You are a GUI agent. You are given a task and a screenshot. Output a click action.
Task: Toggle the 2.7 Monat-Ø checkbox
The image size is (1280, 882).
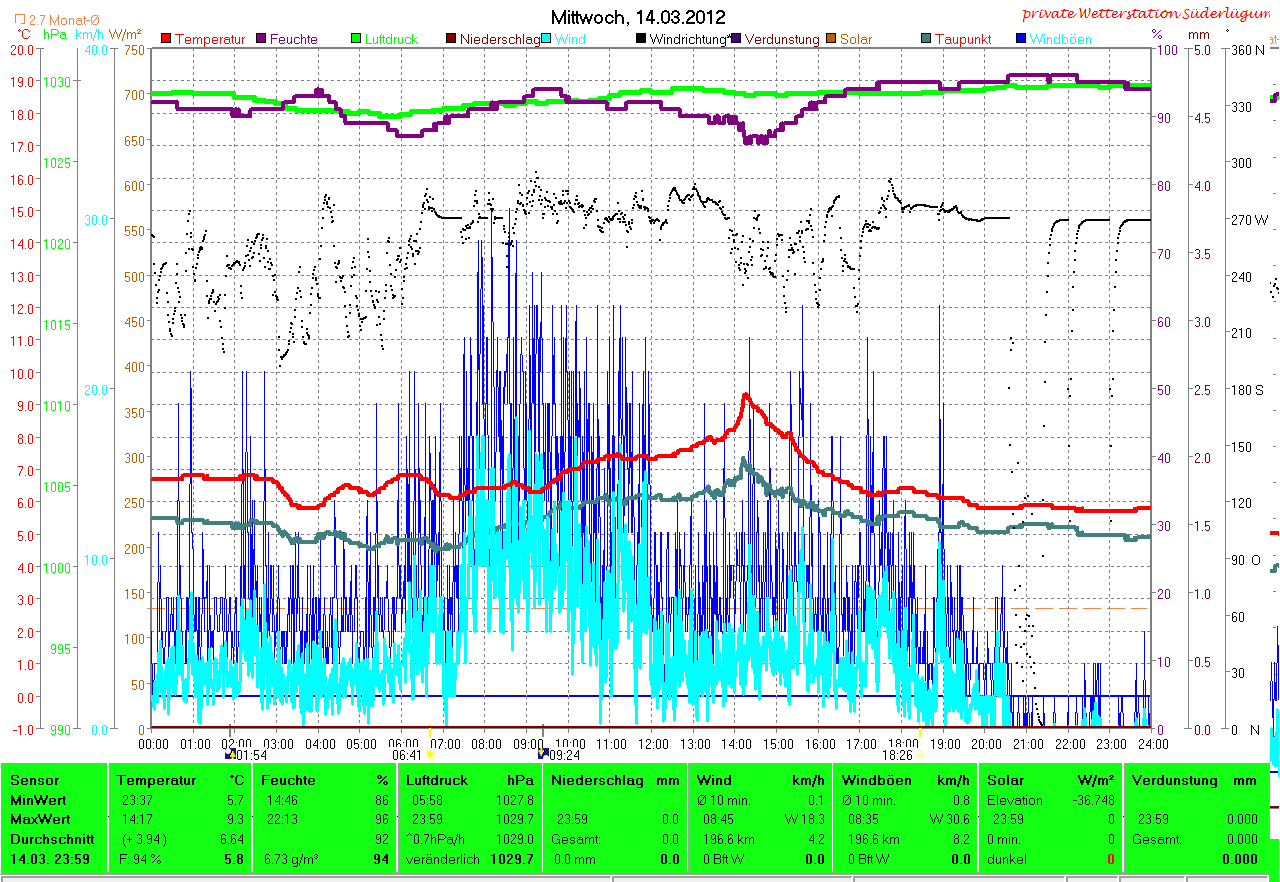[20, 19]
